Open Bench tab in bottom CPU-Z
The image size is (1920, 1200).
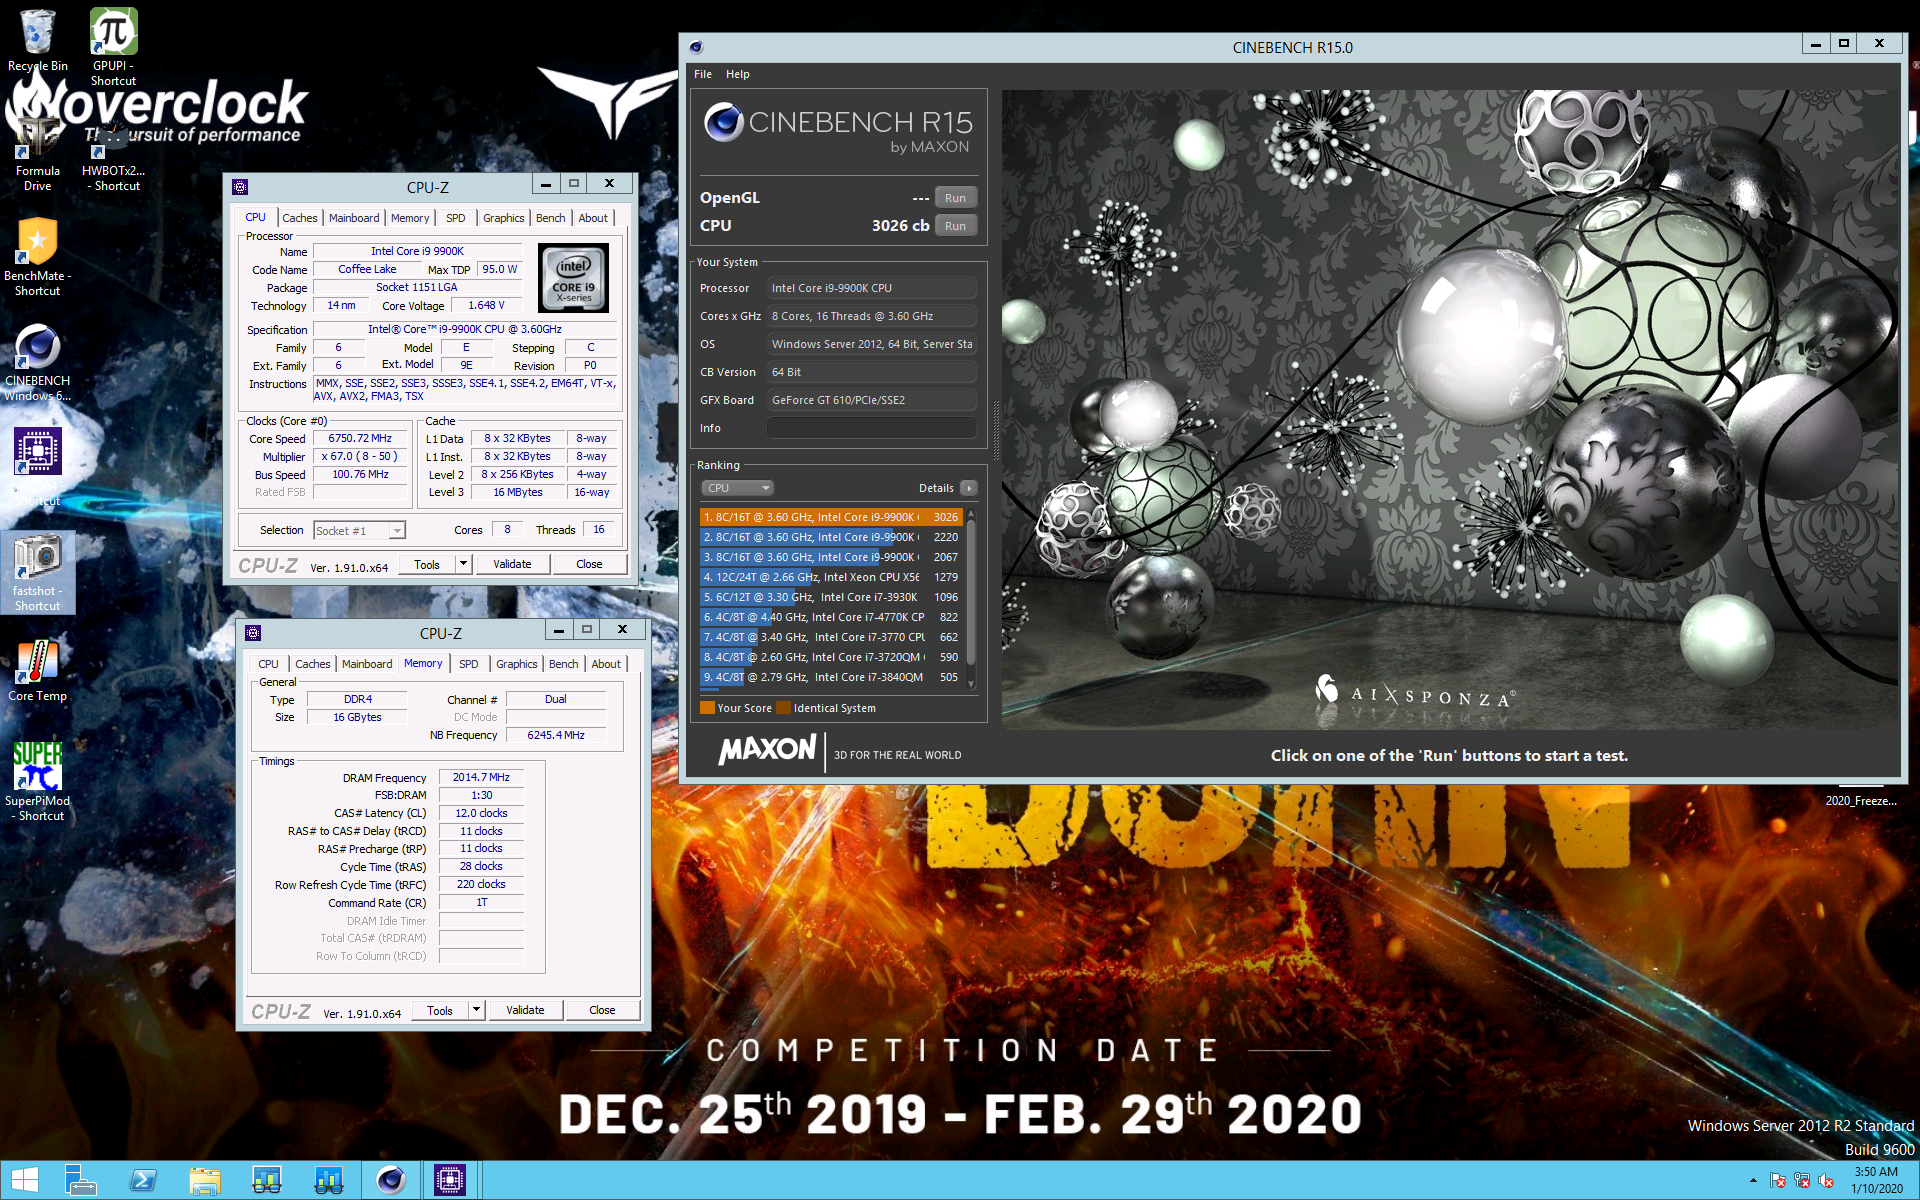pos(563,664)
